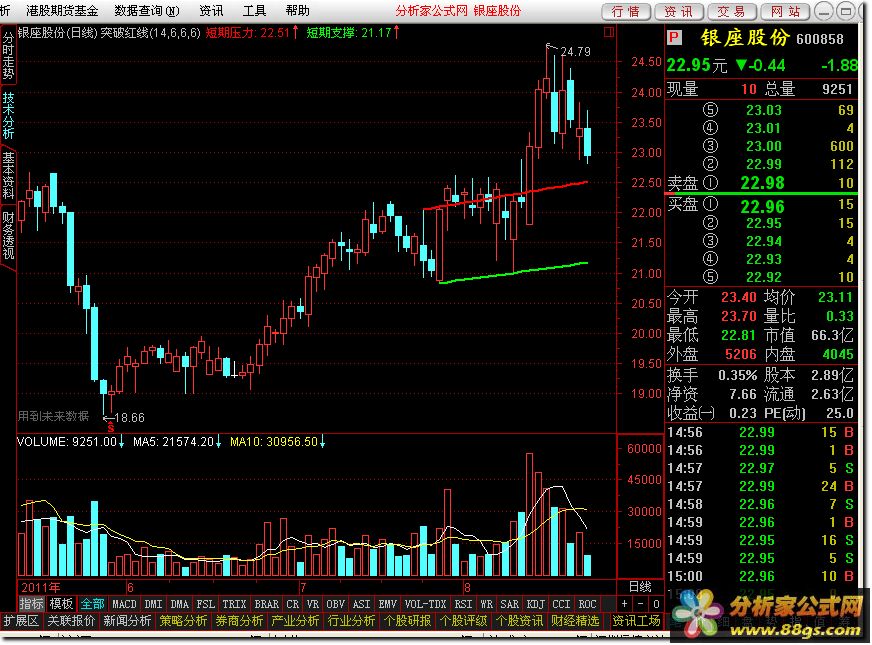The width and height of the screenshot is (872, 645).
Task: Open the 行业分析 tab
Action: pyautogui.click(x=351, y=621)
